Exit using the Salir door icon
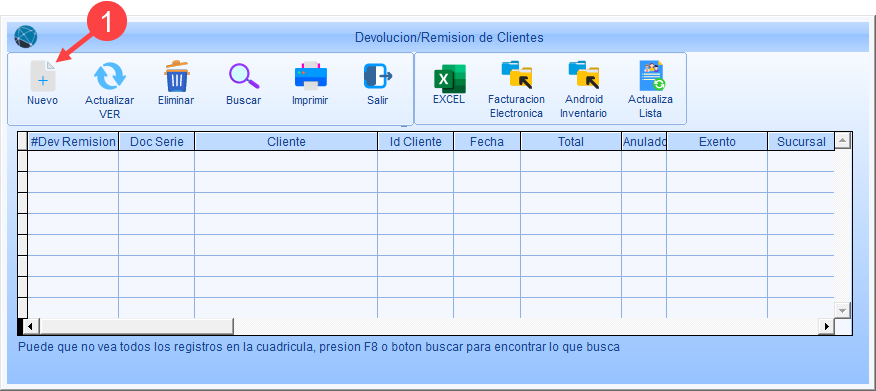The height and width of the screenshot is (391, 876). 378,76
